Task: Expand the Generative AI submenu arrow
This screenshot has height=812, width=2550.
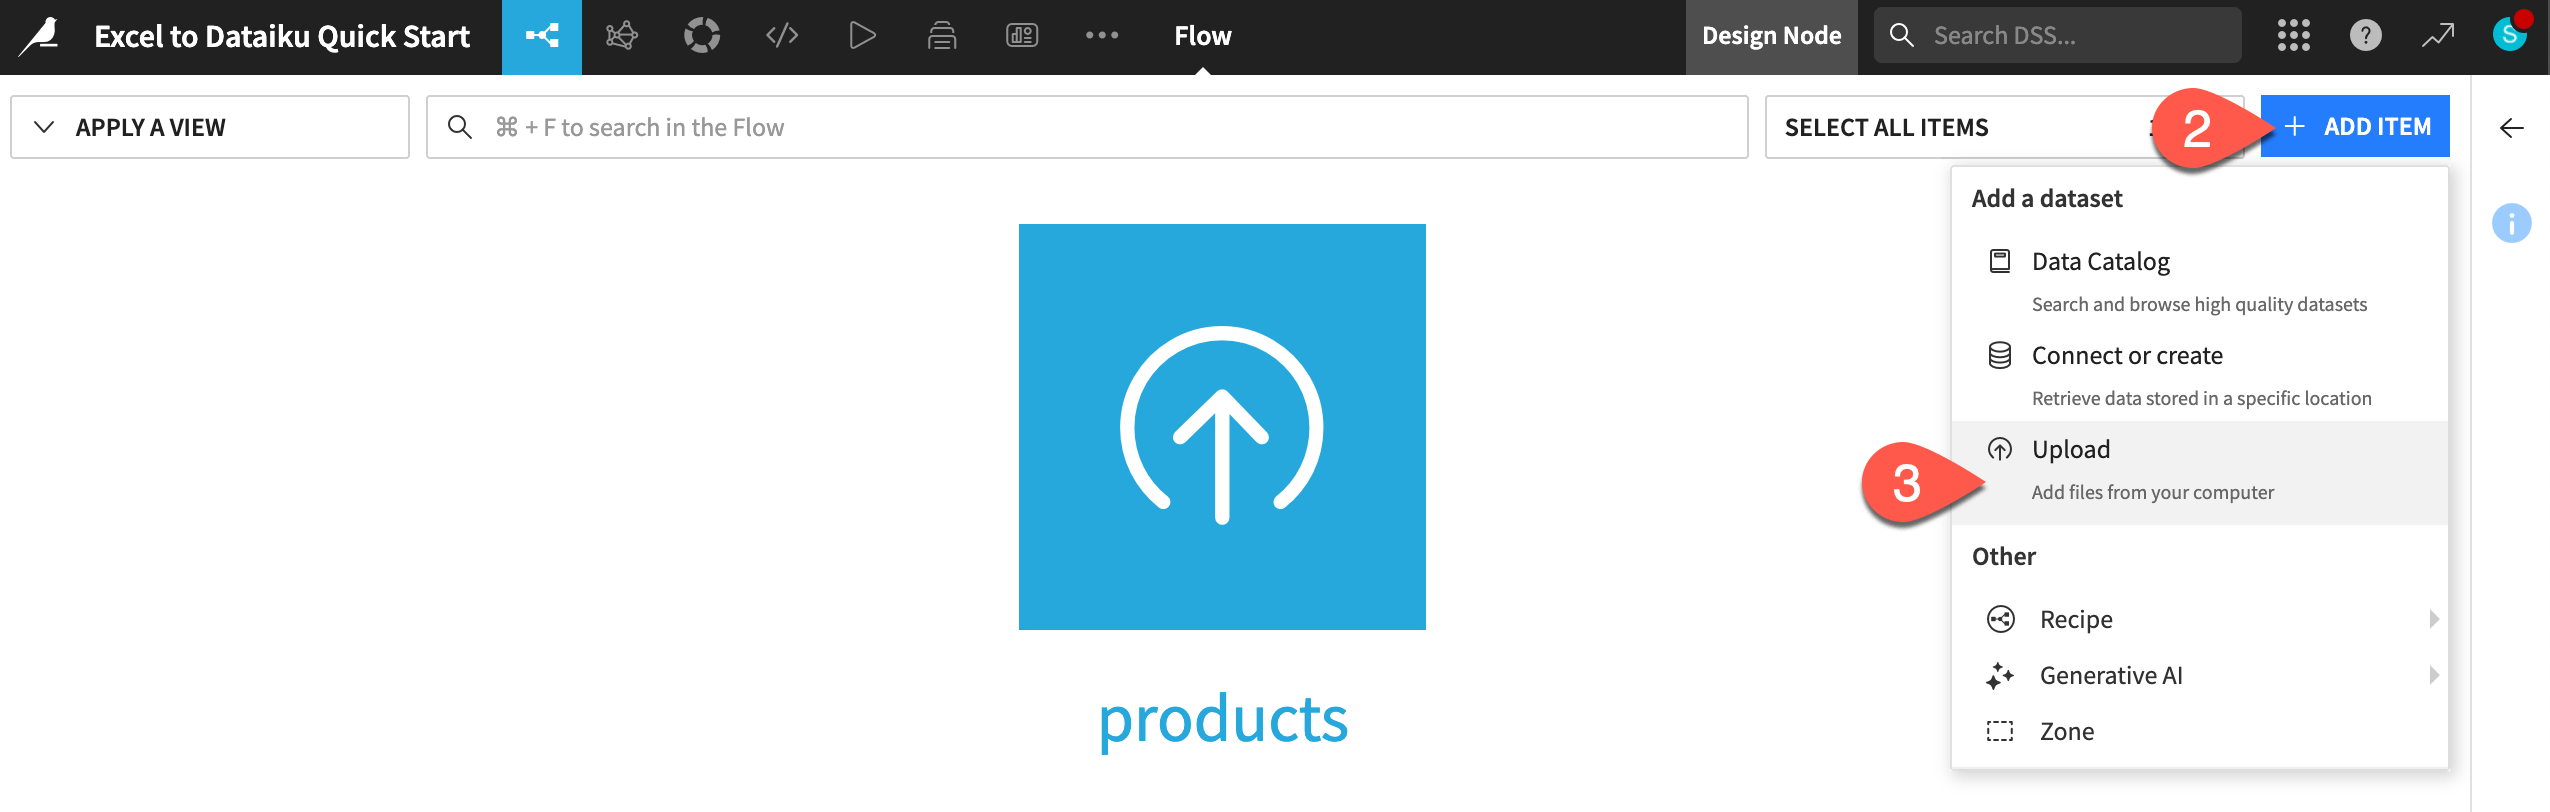Action: [x=2434, y=675]
